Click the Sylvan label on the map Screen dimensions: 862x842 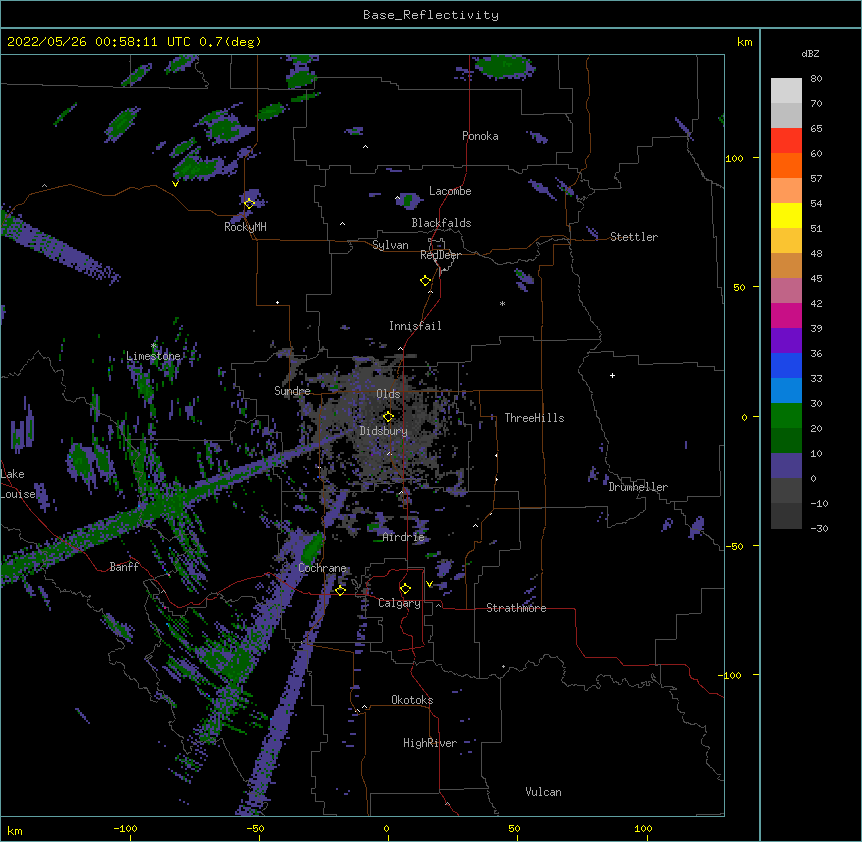click(x=390, y=245)
